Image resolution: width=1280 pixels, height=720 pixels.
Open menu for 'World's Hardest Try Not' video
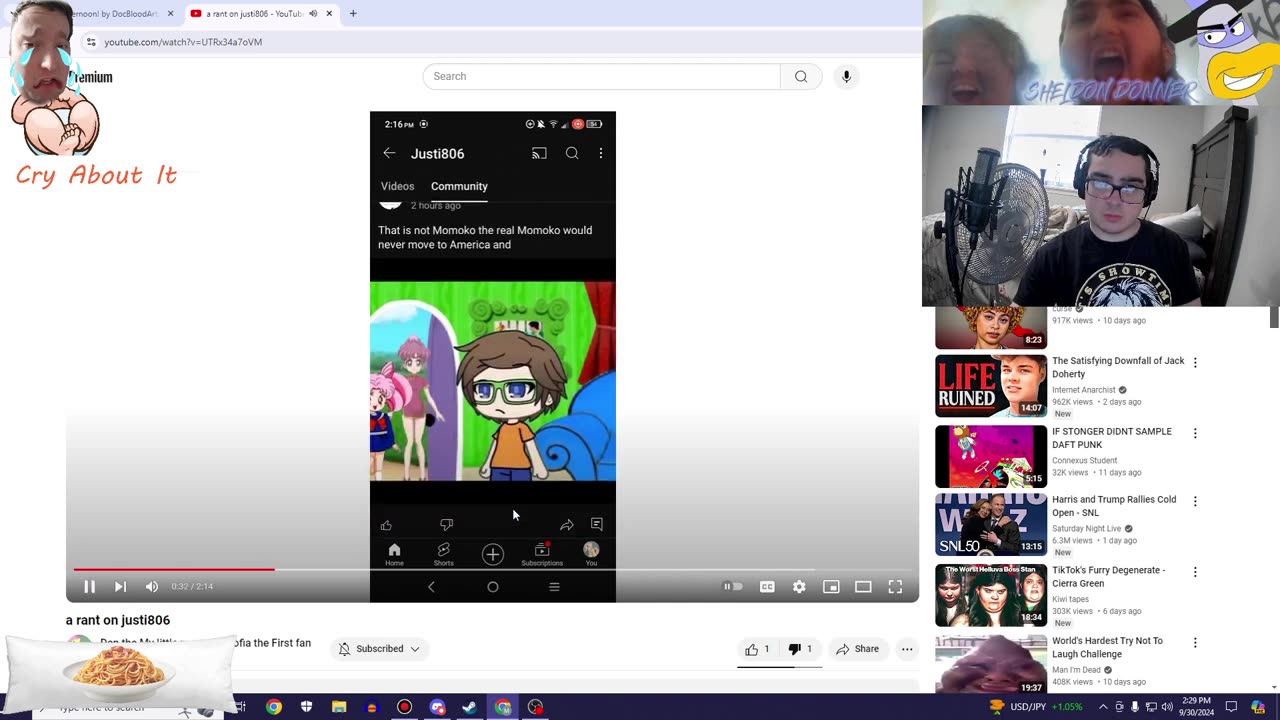point(1195,643)
